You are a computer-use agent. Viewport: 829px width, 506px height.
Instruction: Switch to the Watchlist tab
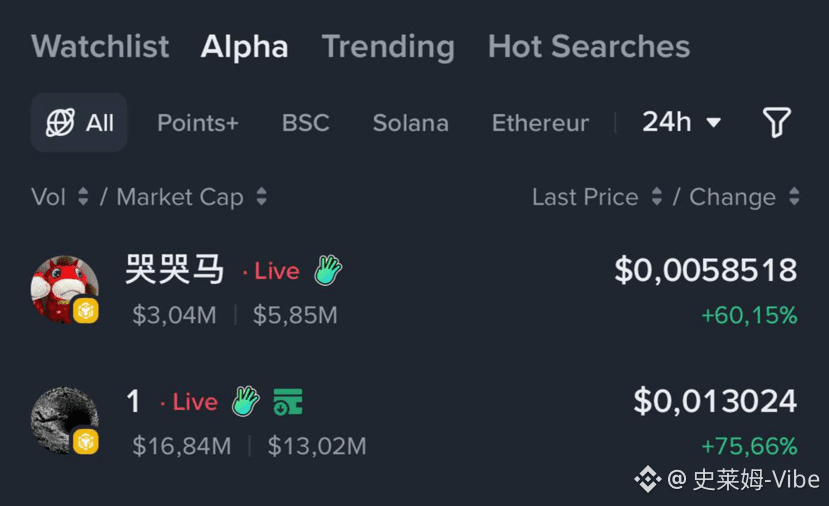[100, 46]
